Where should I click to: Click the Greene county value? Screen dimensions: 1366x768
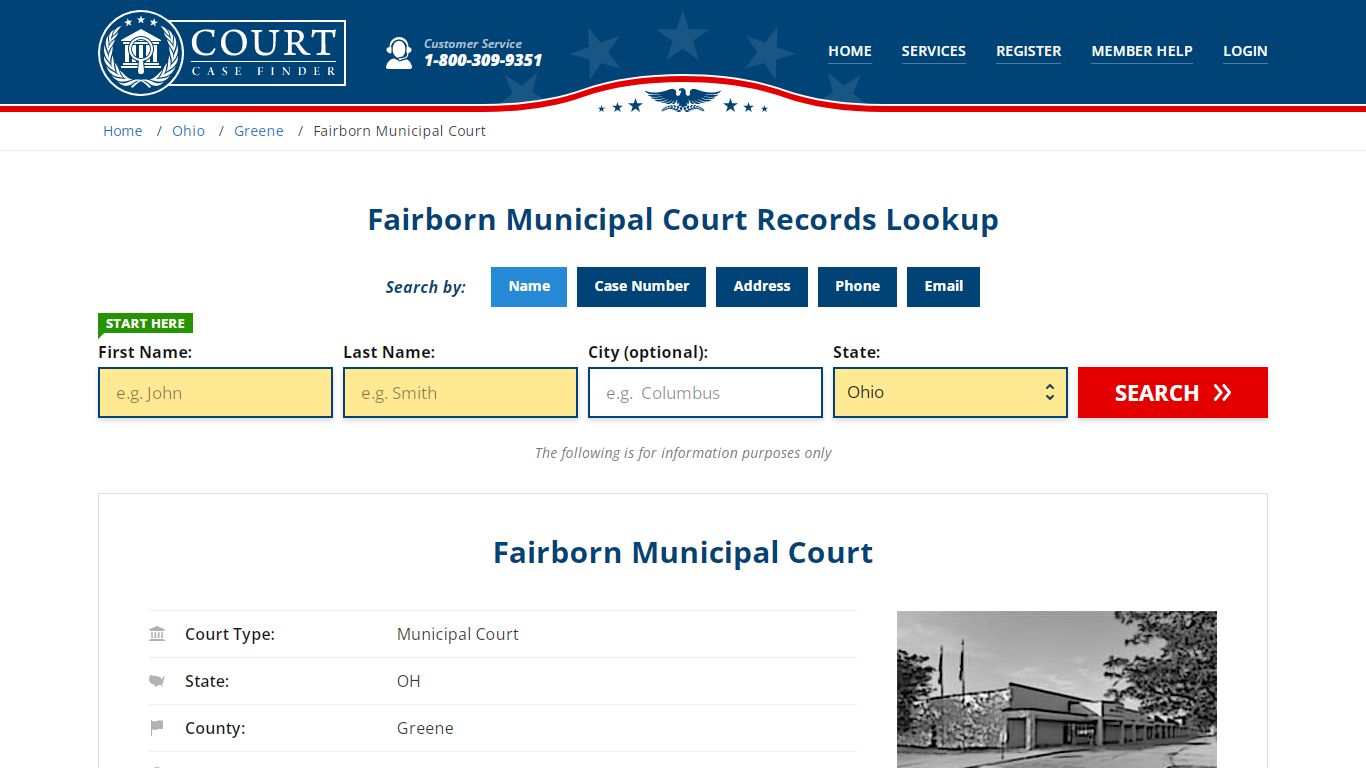(425, 728)
